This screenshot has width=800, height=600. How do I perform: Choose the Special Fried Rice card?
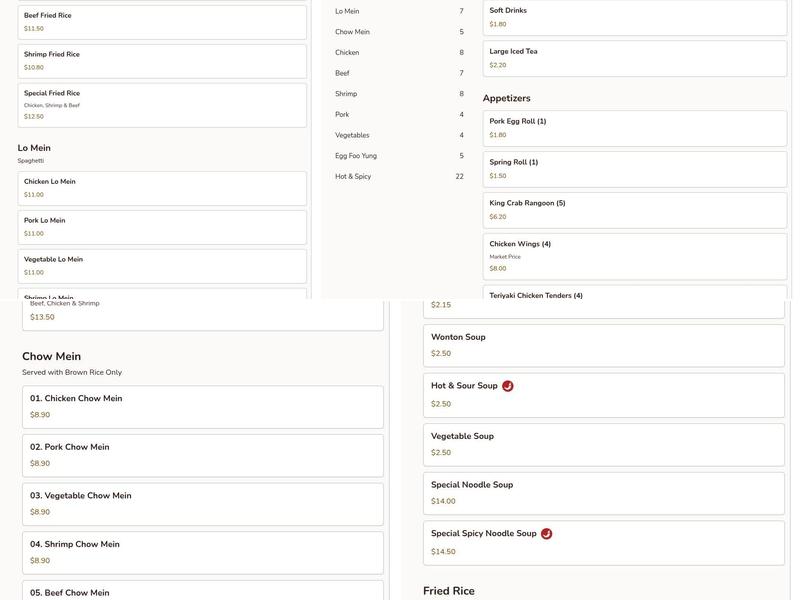click(x=163, y=105)
